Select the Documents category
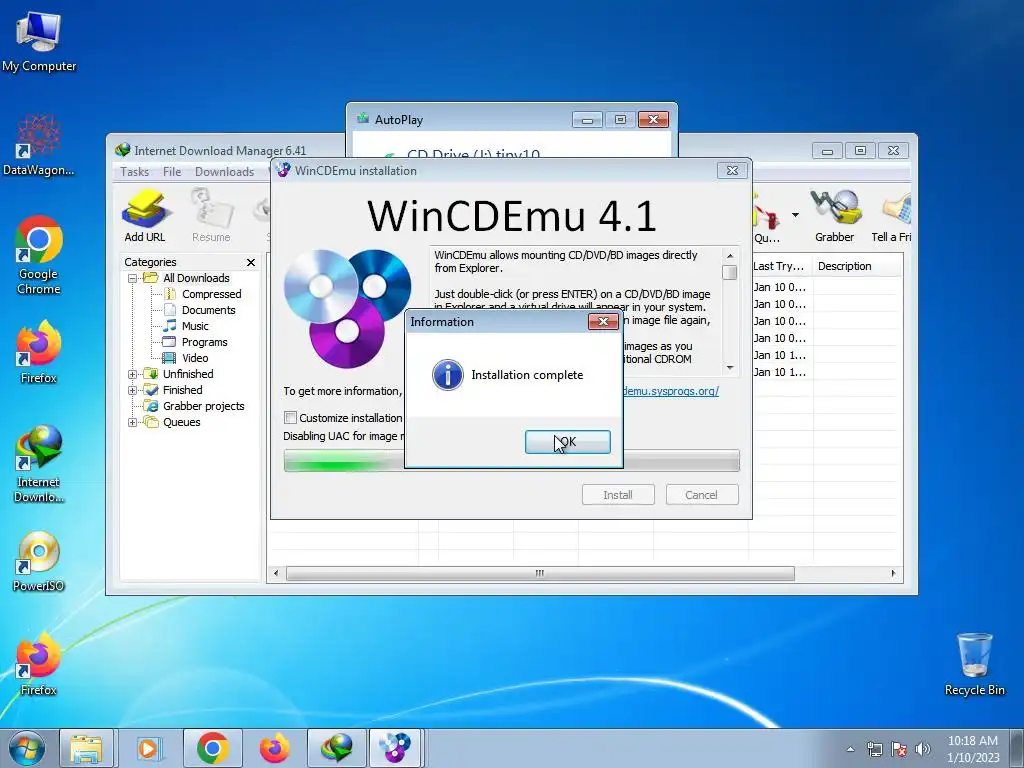Screen dimensions: 1024x768 tap(208, 310)
